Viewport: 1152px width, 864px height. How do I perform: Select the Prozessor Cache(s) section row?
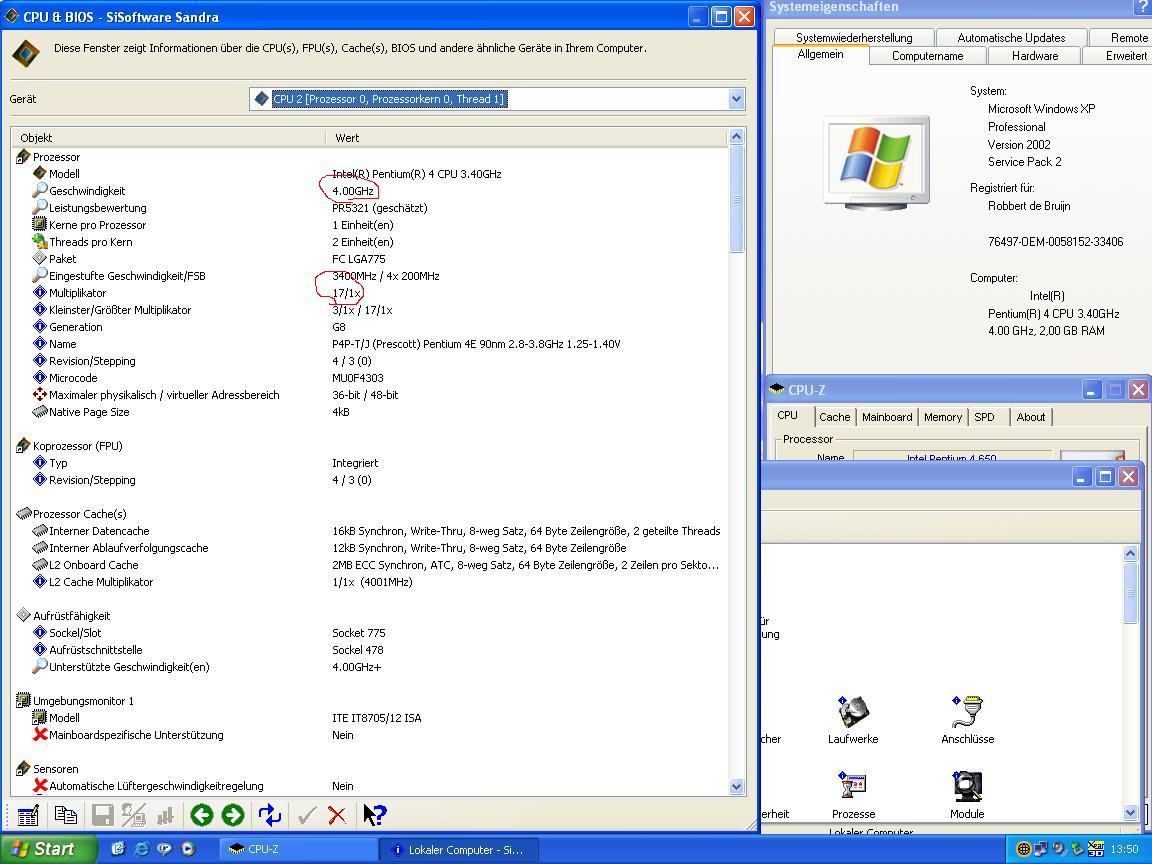point(369,514)
